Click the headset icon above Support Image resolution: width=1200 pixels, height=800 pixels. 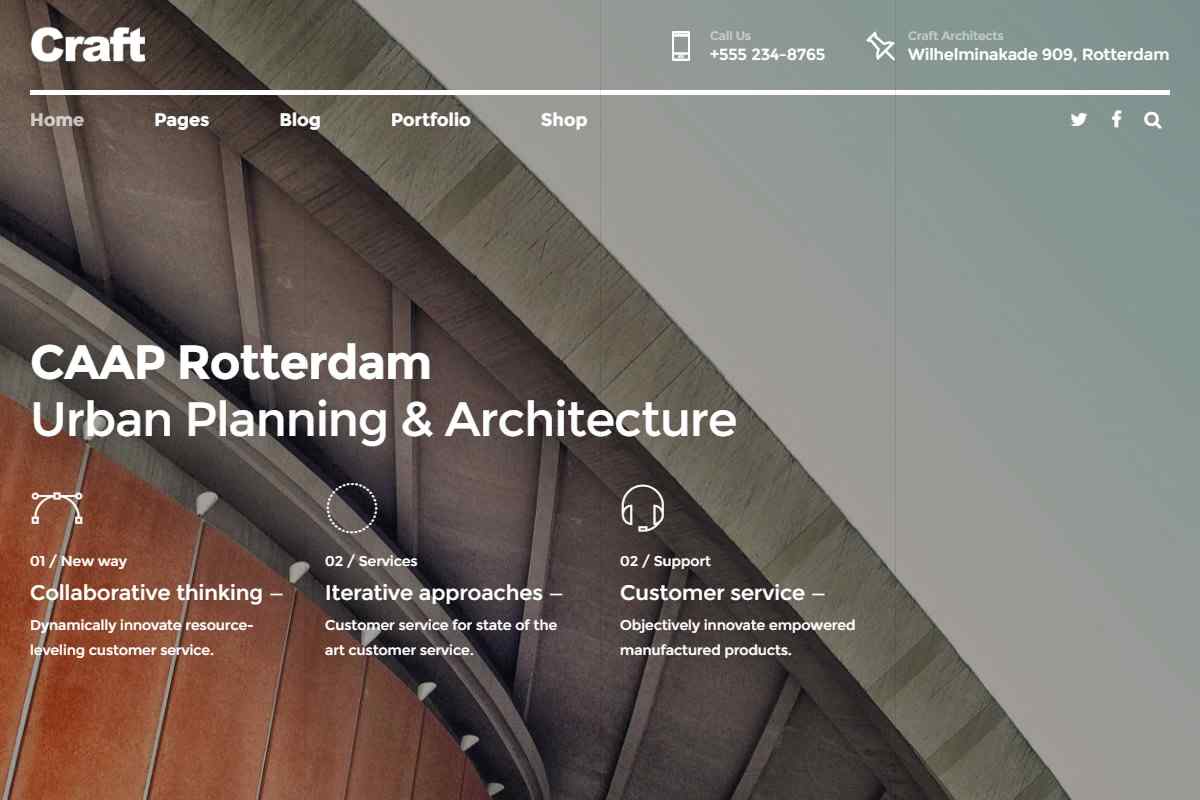[642, 508]
